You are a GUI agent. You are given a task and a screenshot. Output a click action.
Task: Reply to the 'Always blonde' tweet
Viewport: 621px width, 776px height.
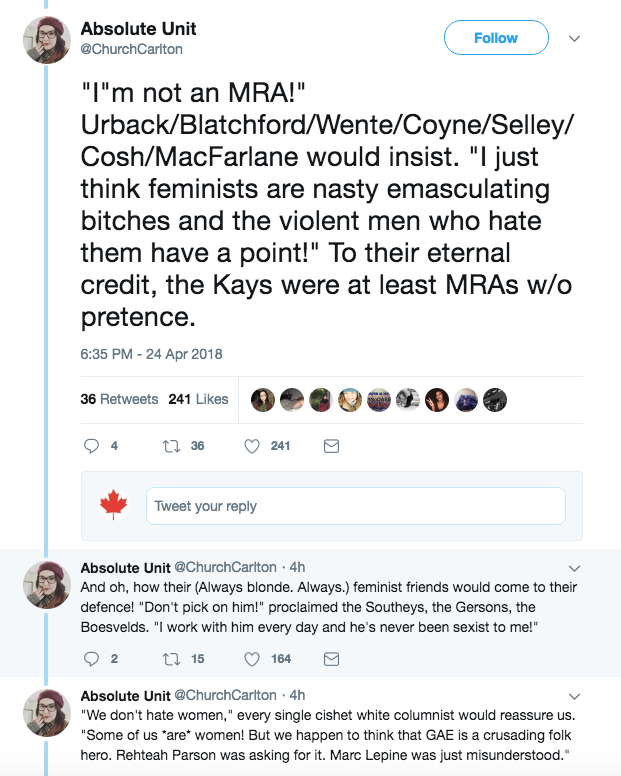(90, 658)
